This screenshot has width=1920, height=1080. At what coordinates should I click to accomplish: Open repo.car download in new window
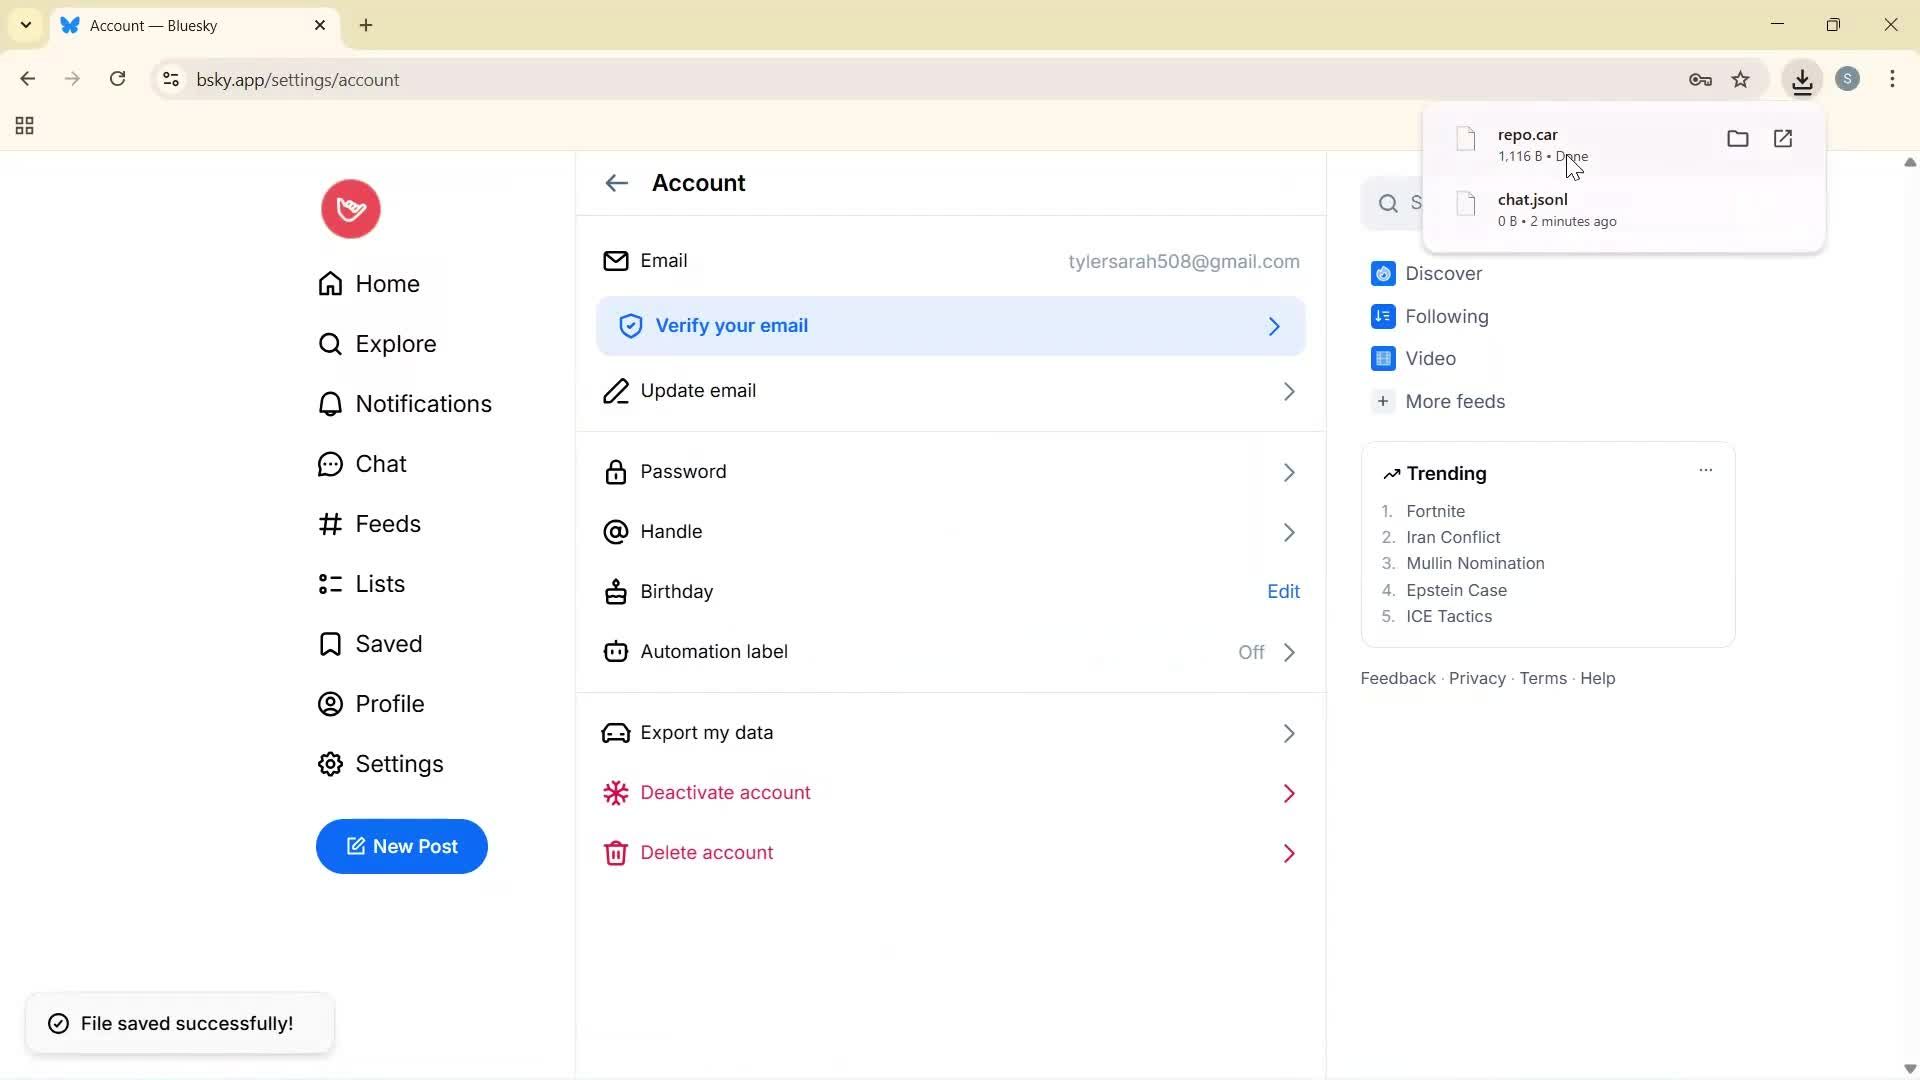click(1783, 139)
